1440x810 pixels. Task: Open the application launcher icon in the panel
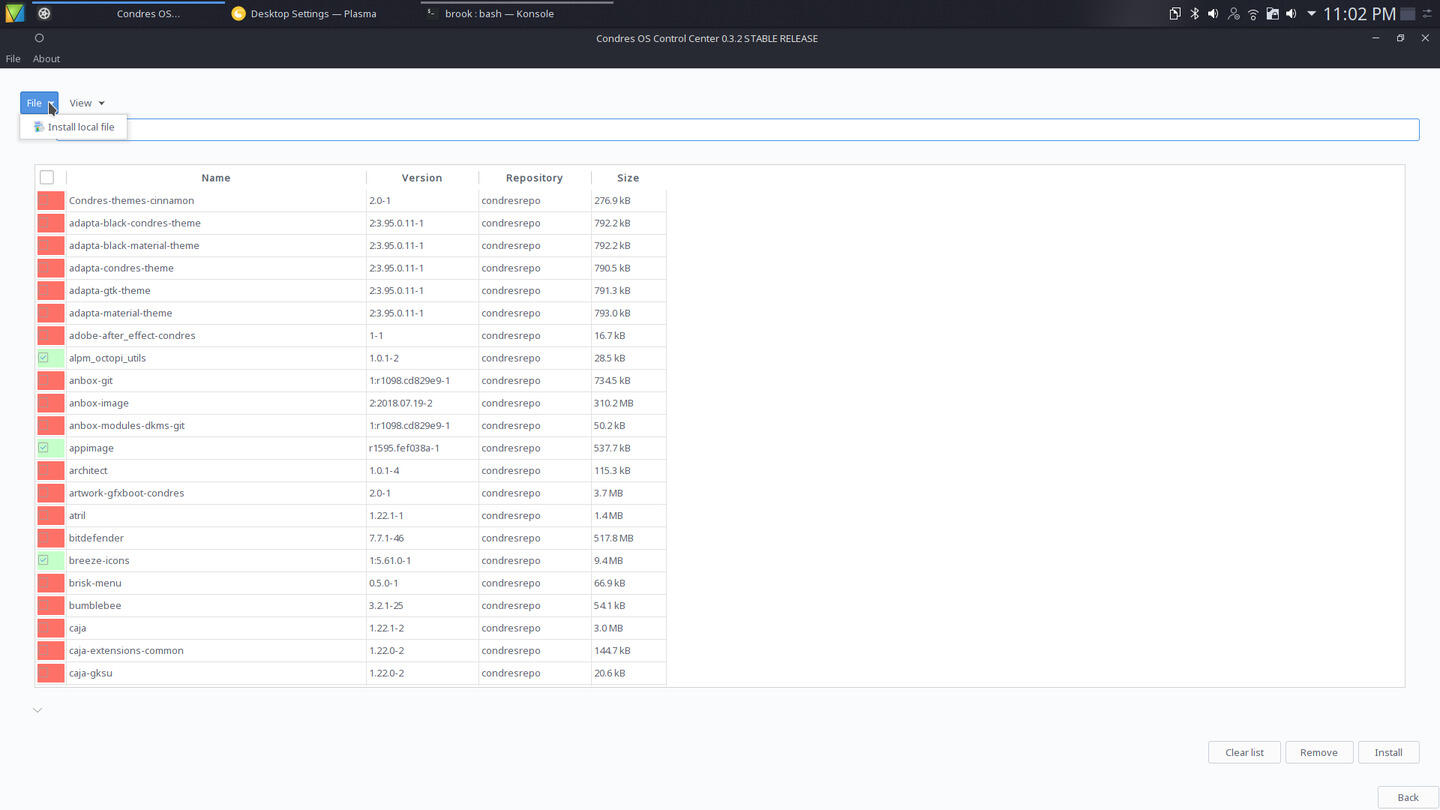coord(14,14)
